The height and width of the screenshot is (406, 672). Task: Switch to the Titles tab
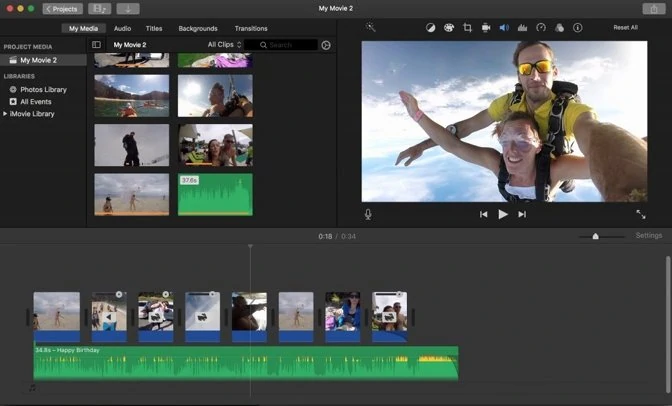pos(154,28)
